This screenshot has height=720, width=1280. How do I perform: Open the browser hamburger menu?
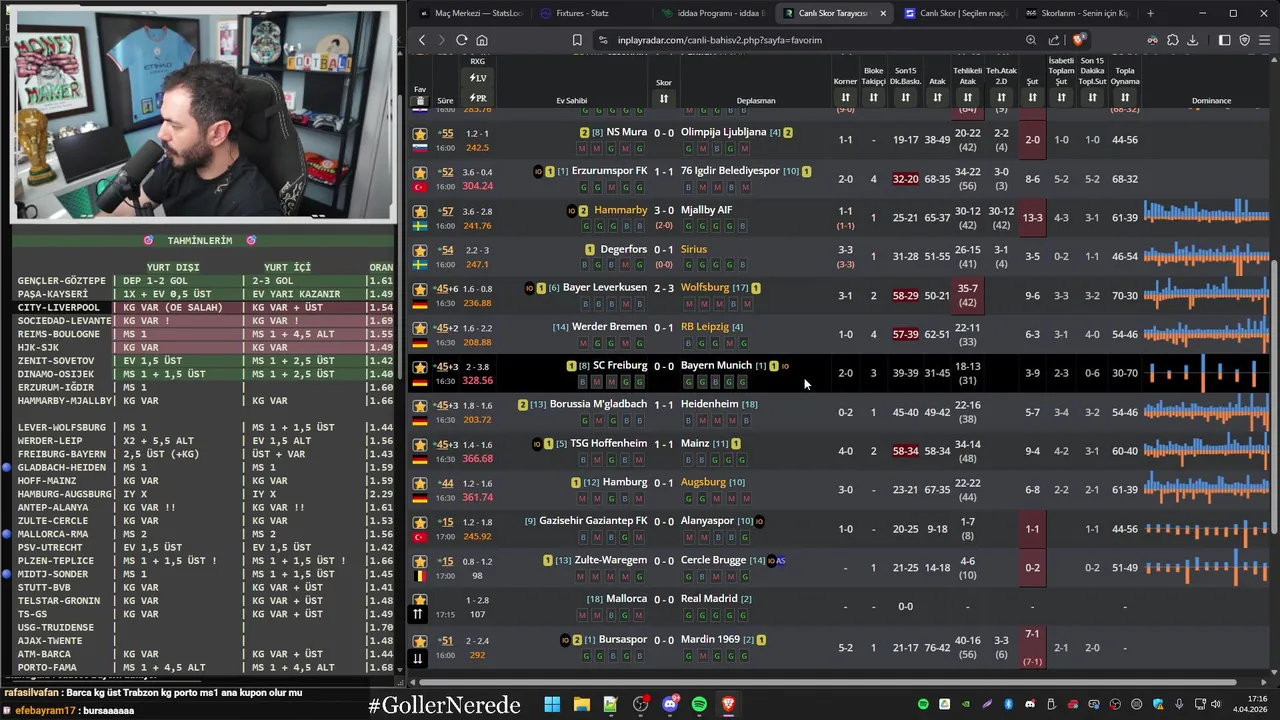pyautogui.click(x=1265, y=40)
